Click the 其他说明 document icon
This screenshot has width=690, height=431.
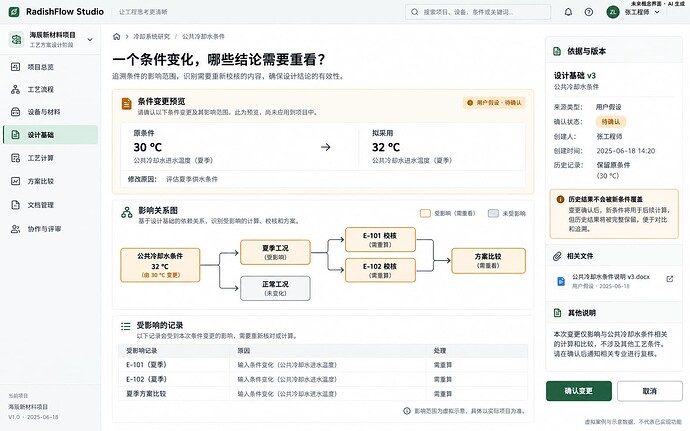click(x=558, y=313)
